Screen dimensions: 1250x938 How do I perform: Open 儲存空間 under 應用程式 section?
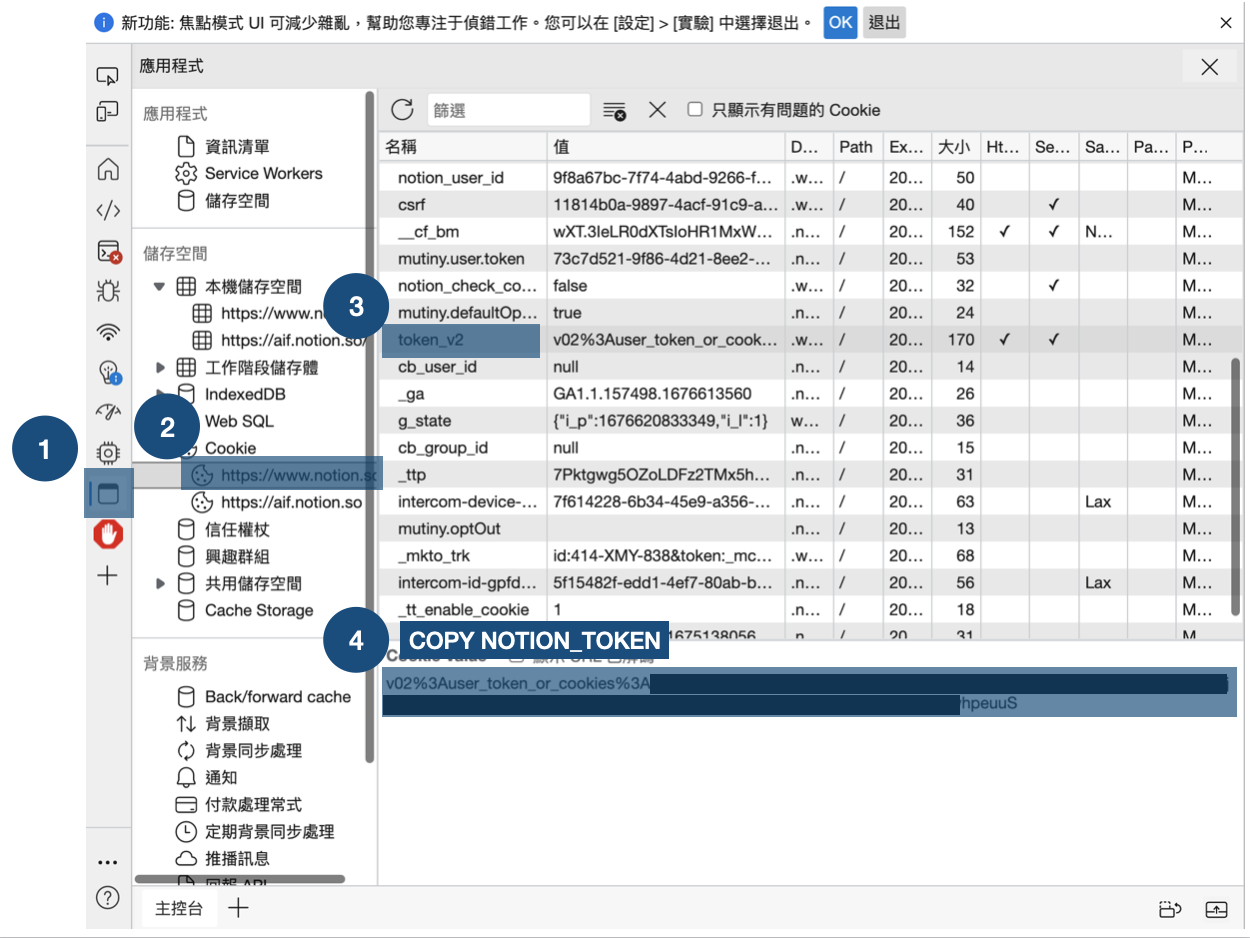click(237, 200)
